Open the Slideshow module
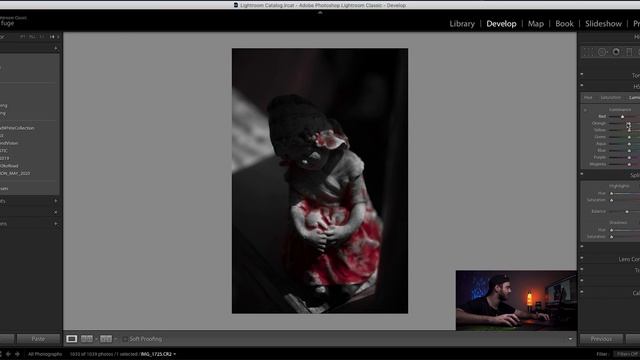 [x=603, y=24]
